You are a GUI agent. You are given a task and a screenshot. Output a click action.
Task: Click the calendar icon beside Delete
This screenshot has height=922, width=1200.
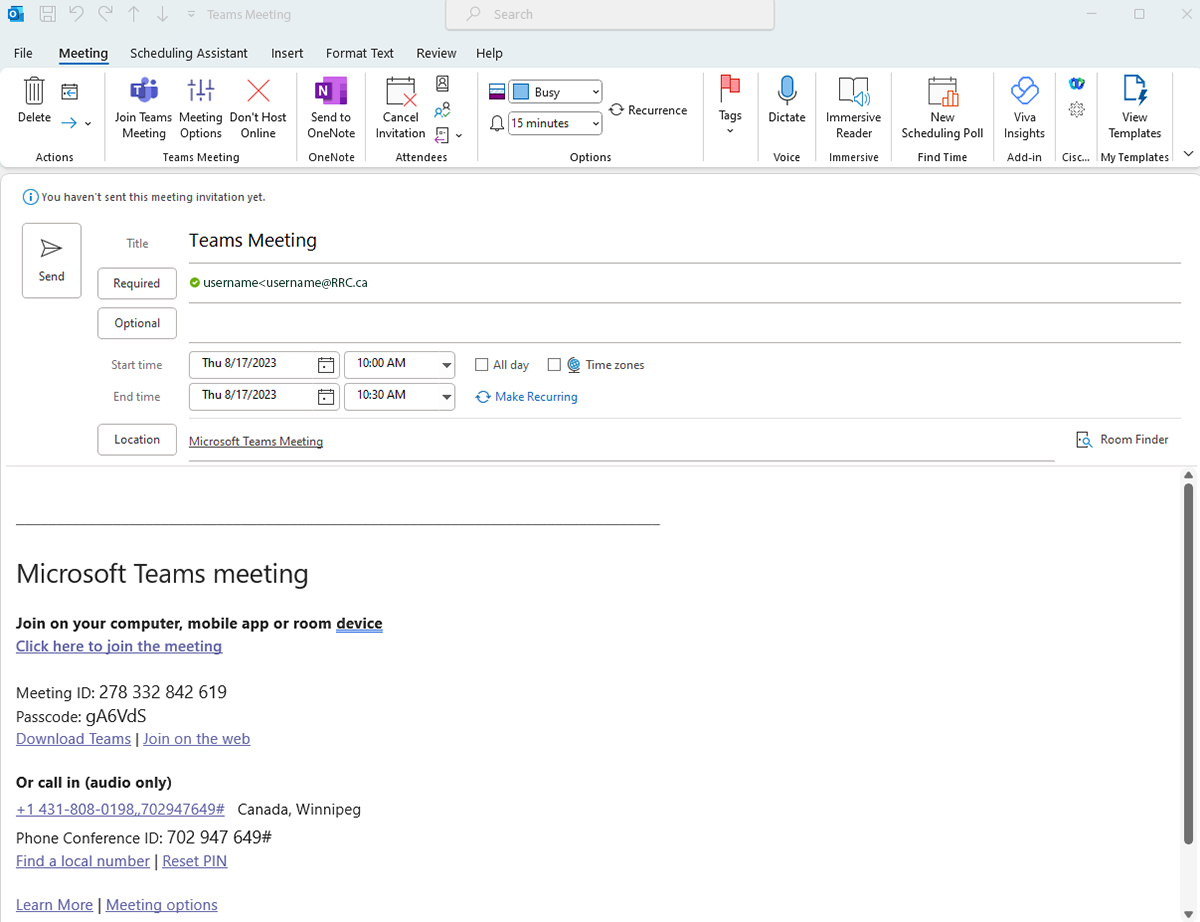(70, 92)
